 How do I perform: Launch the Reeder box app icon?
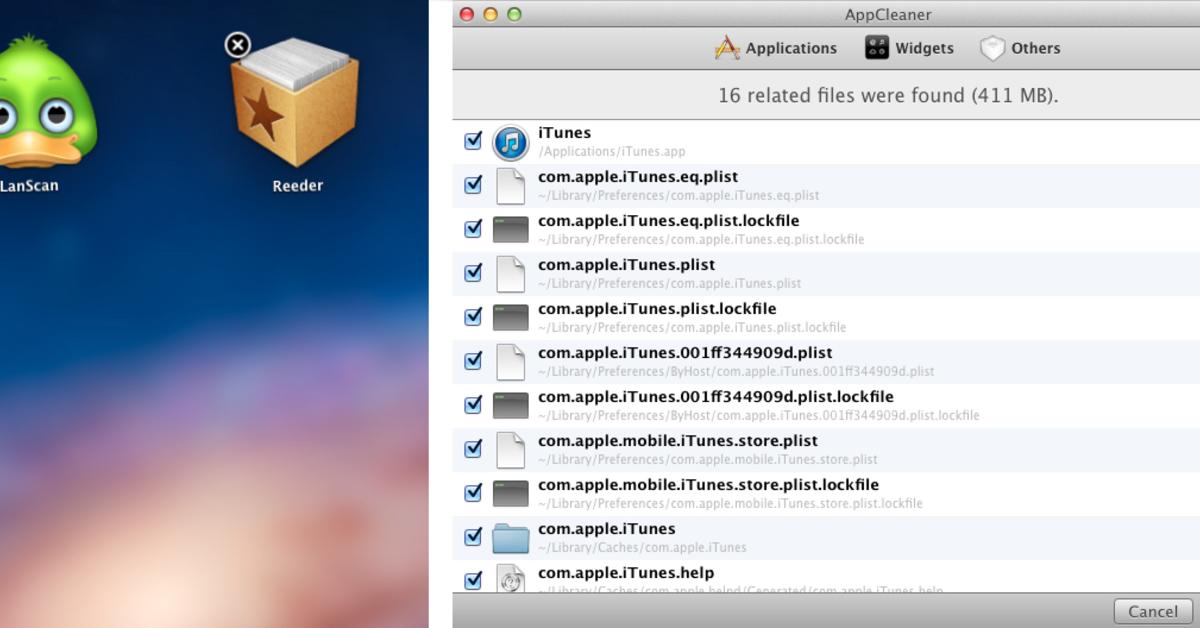point(295,104)
